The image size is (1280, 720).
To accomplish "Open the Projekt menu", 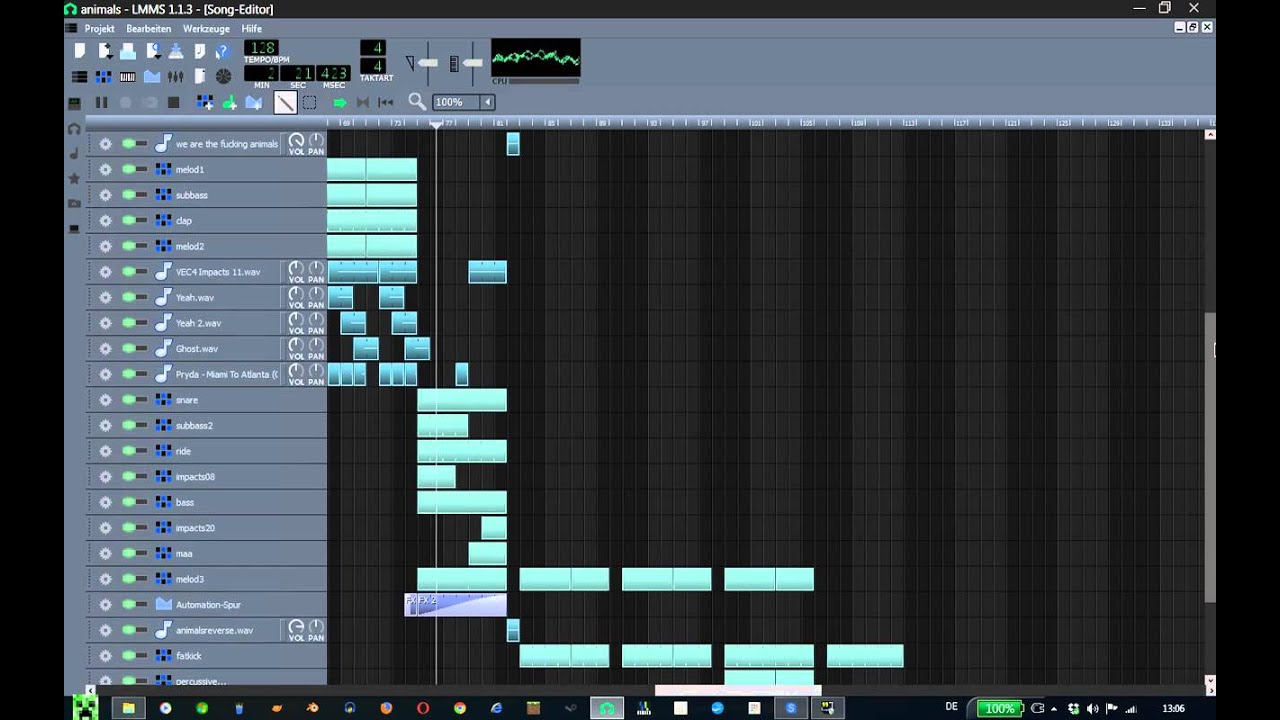I will point(99,29).
